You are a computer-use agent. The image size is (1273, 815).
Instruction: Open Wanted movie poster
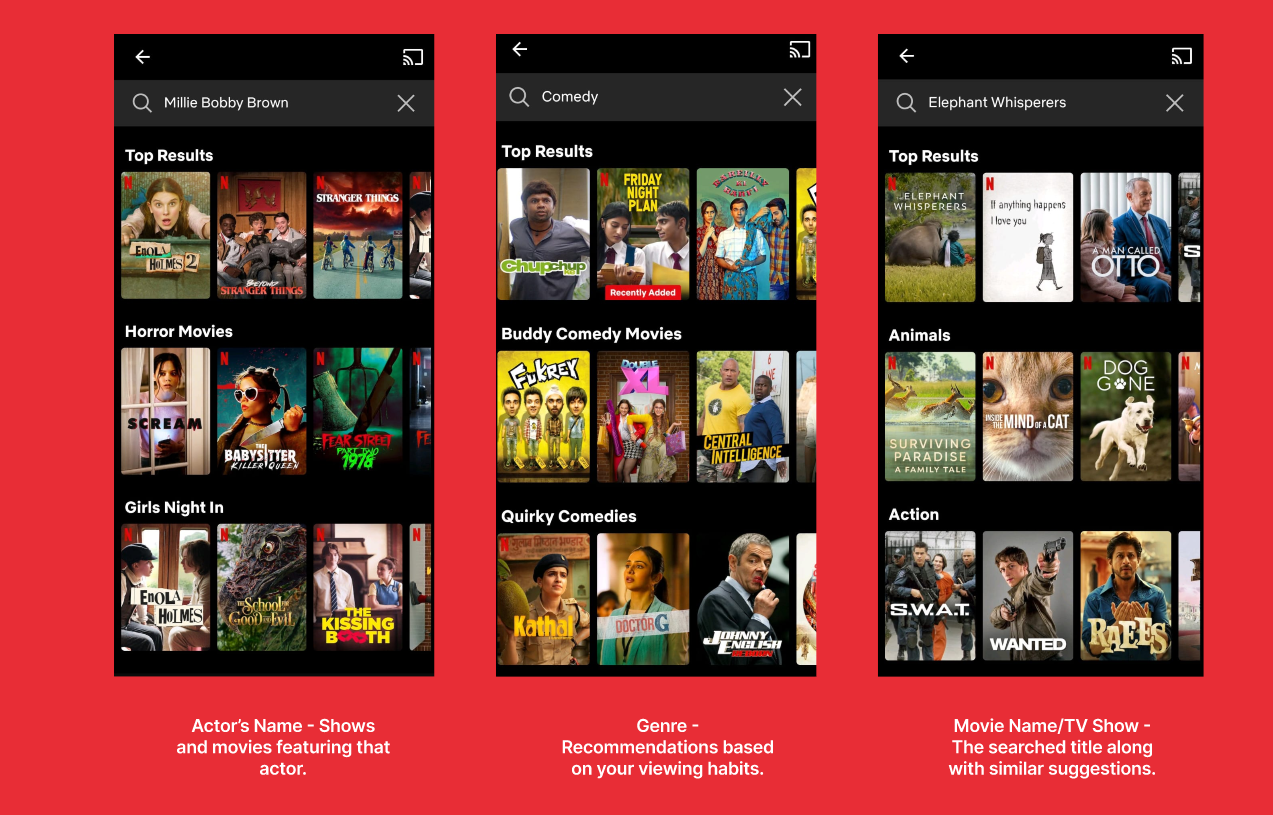coord(1028,595)
